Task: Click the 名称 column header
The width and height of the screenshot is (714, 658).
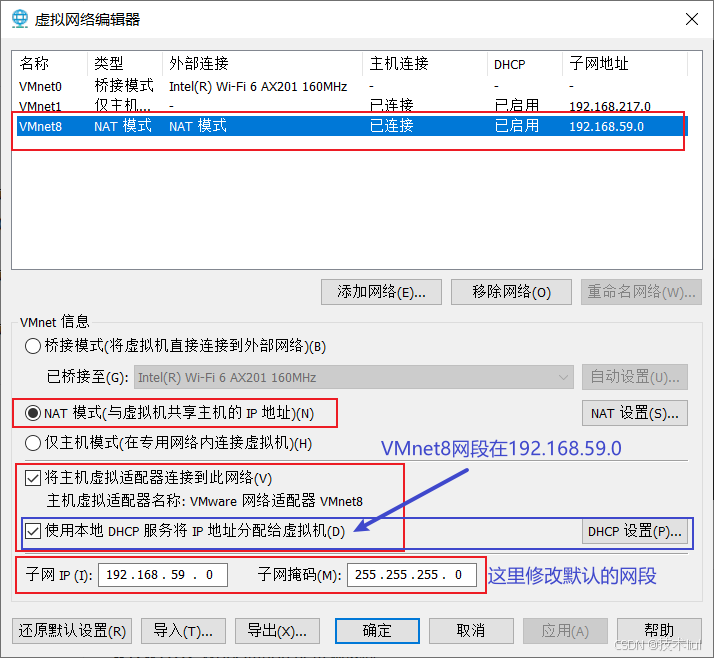Action: (50, 63)
